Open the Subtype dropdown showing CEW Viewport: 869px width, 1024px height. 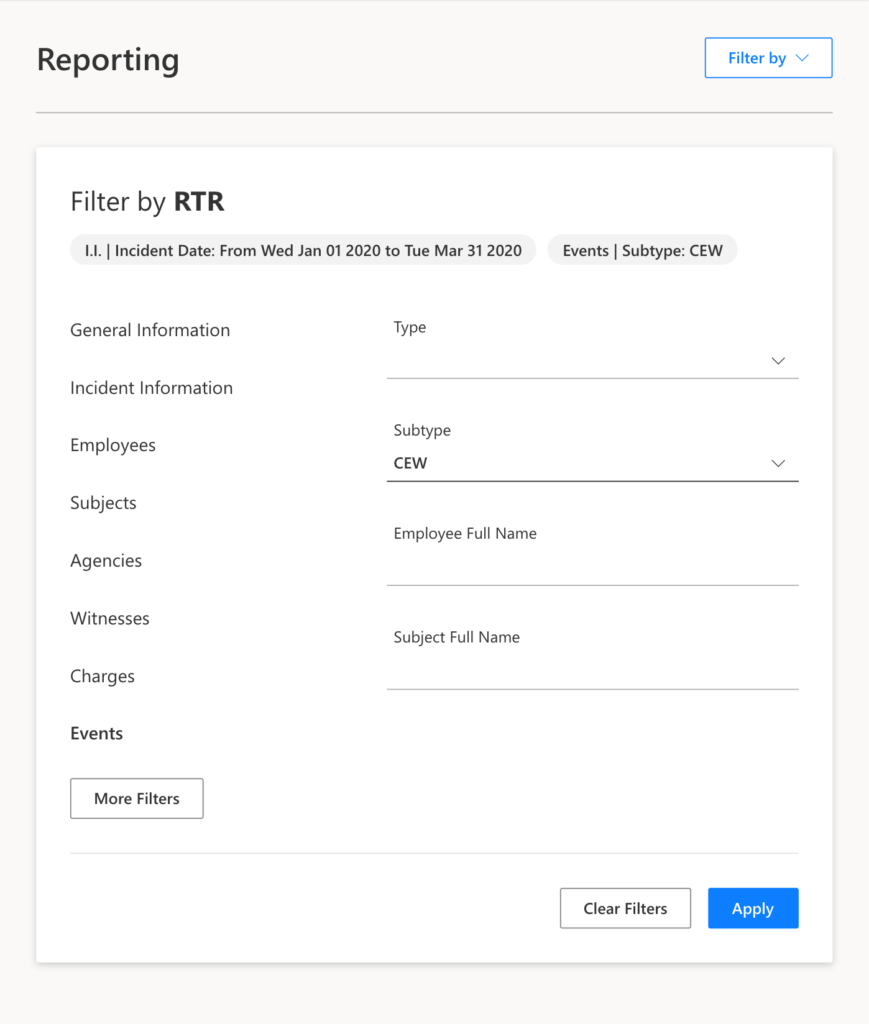click(580, 464)
